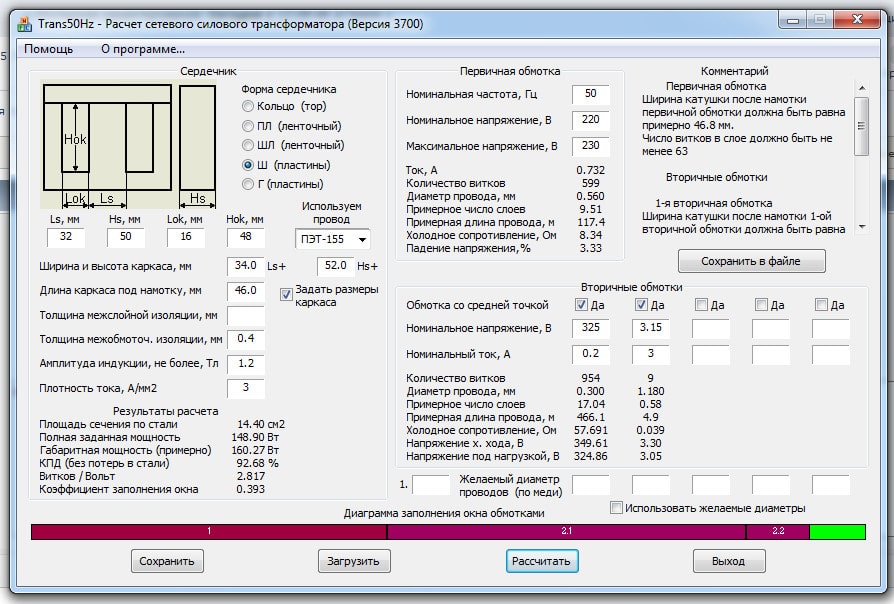Click the comment scrollbar up arrow

click(x=862, y=88)
